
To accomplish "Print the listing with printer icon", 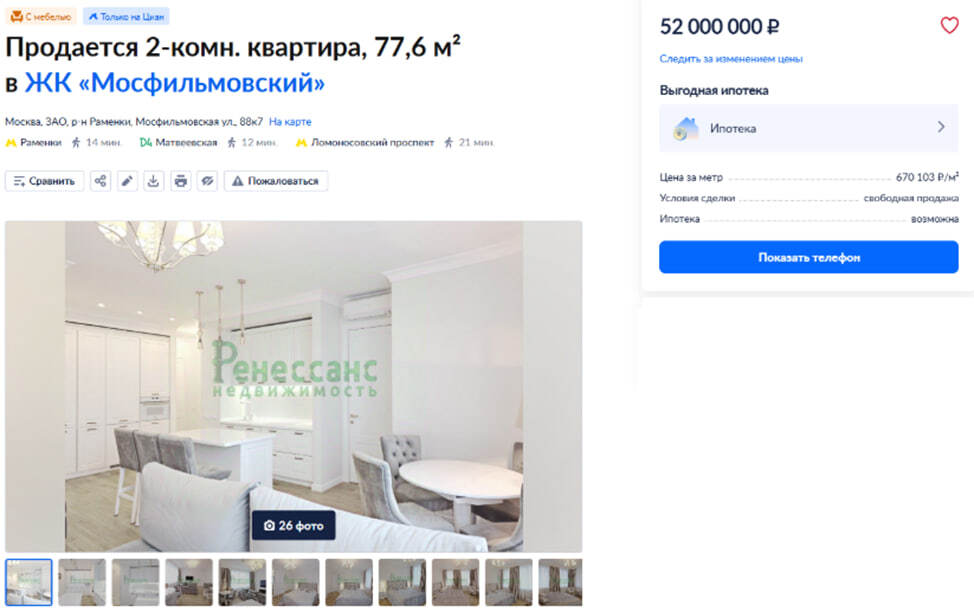I will tap(181, 181).
